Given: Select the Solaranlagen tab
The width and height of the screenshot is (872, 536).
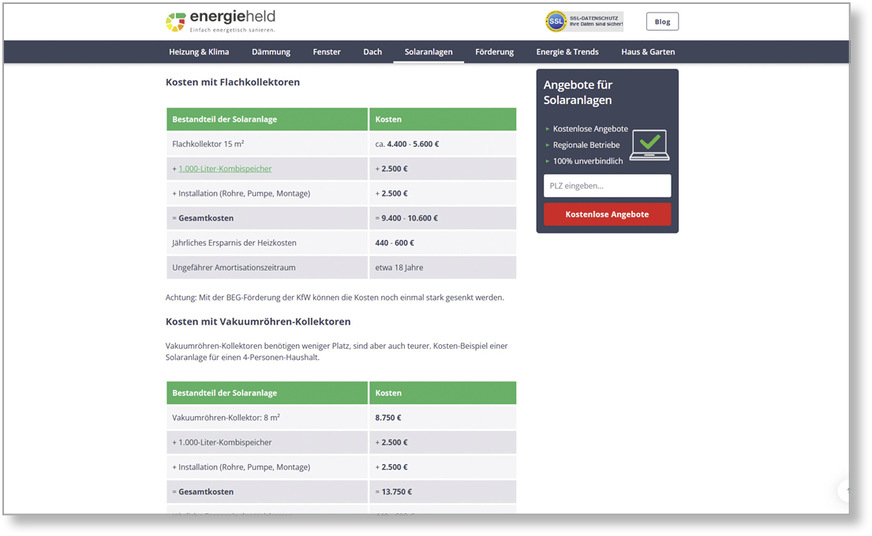Looking at the screenshot, I should coord(428,52).
